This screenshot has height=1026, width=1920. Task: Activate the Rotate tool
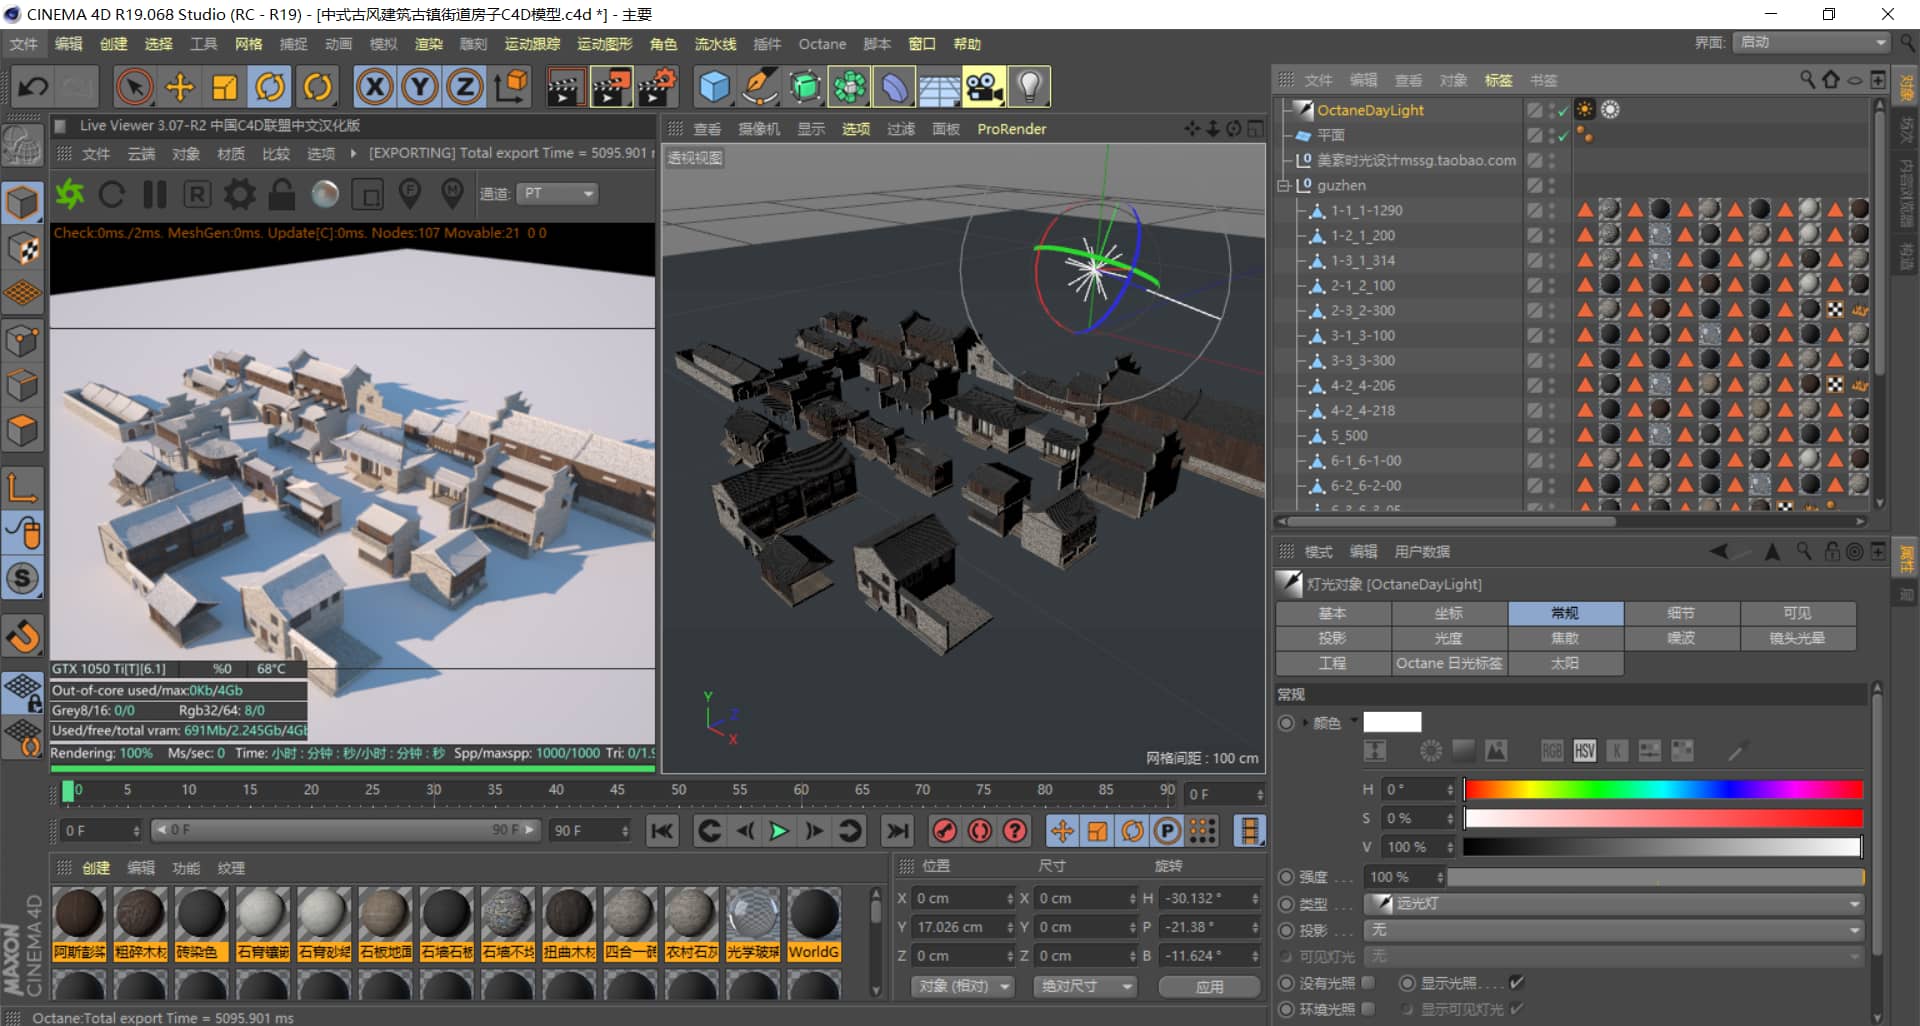click(x=271, y=87)
